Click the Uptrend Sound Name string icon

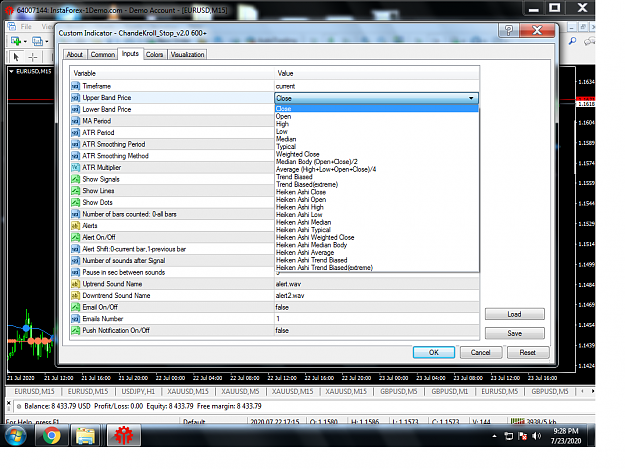[76, 284]
